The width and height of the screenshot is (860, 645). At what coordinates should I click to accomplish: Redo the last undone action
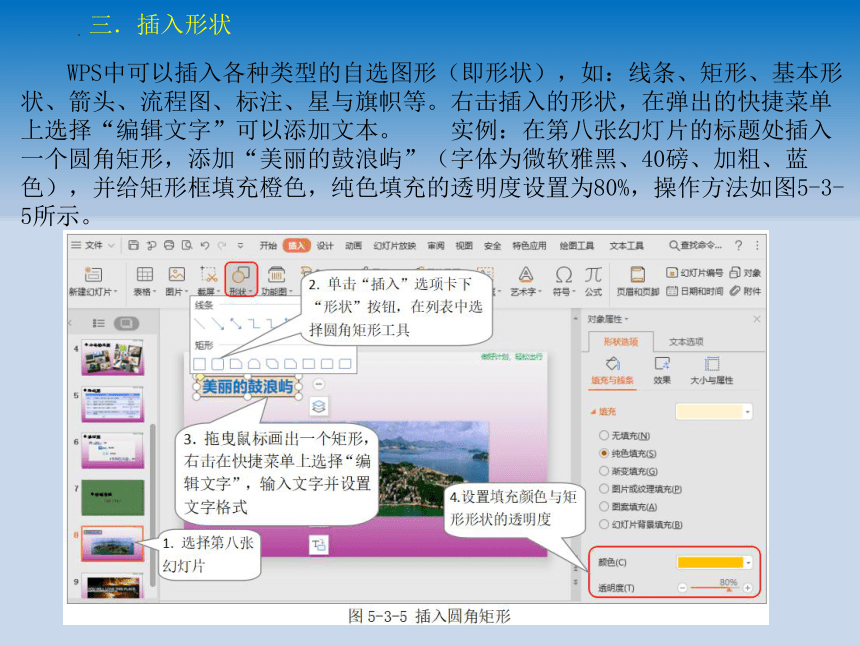click(x=222, y=245)
